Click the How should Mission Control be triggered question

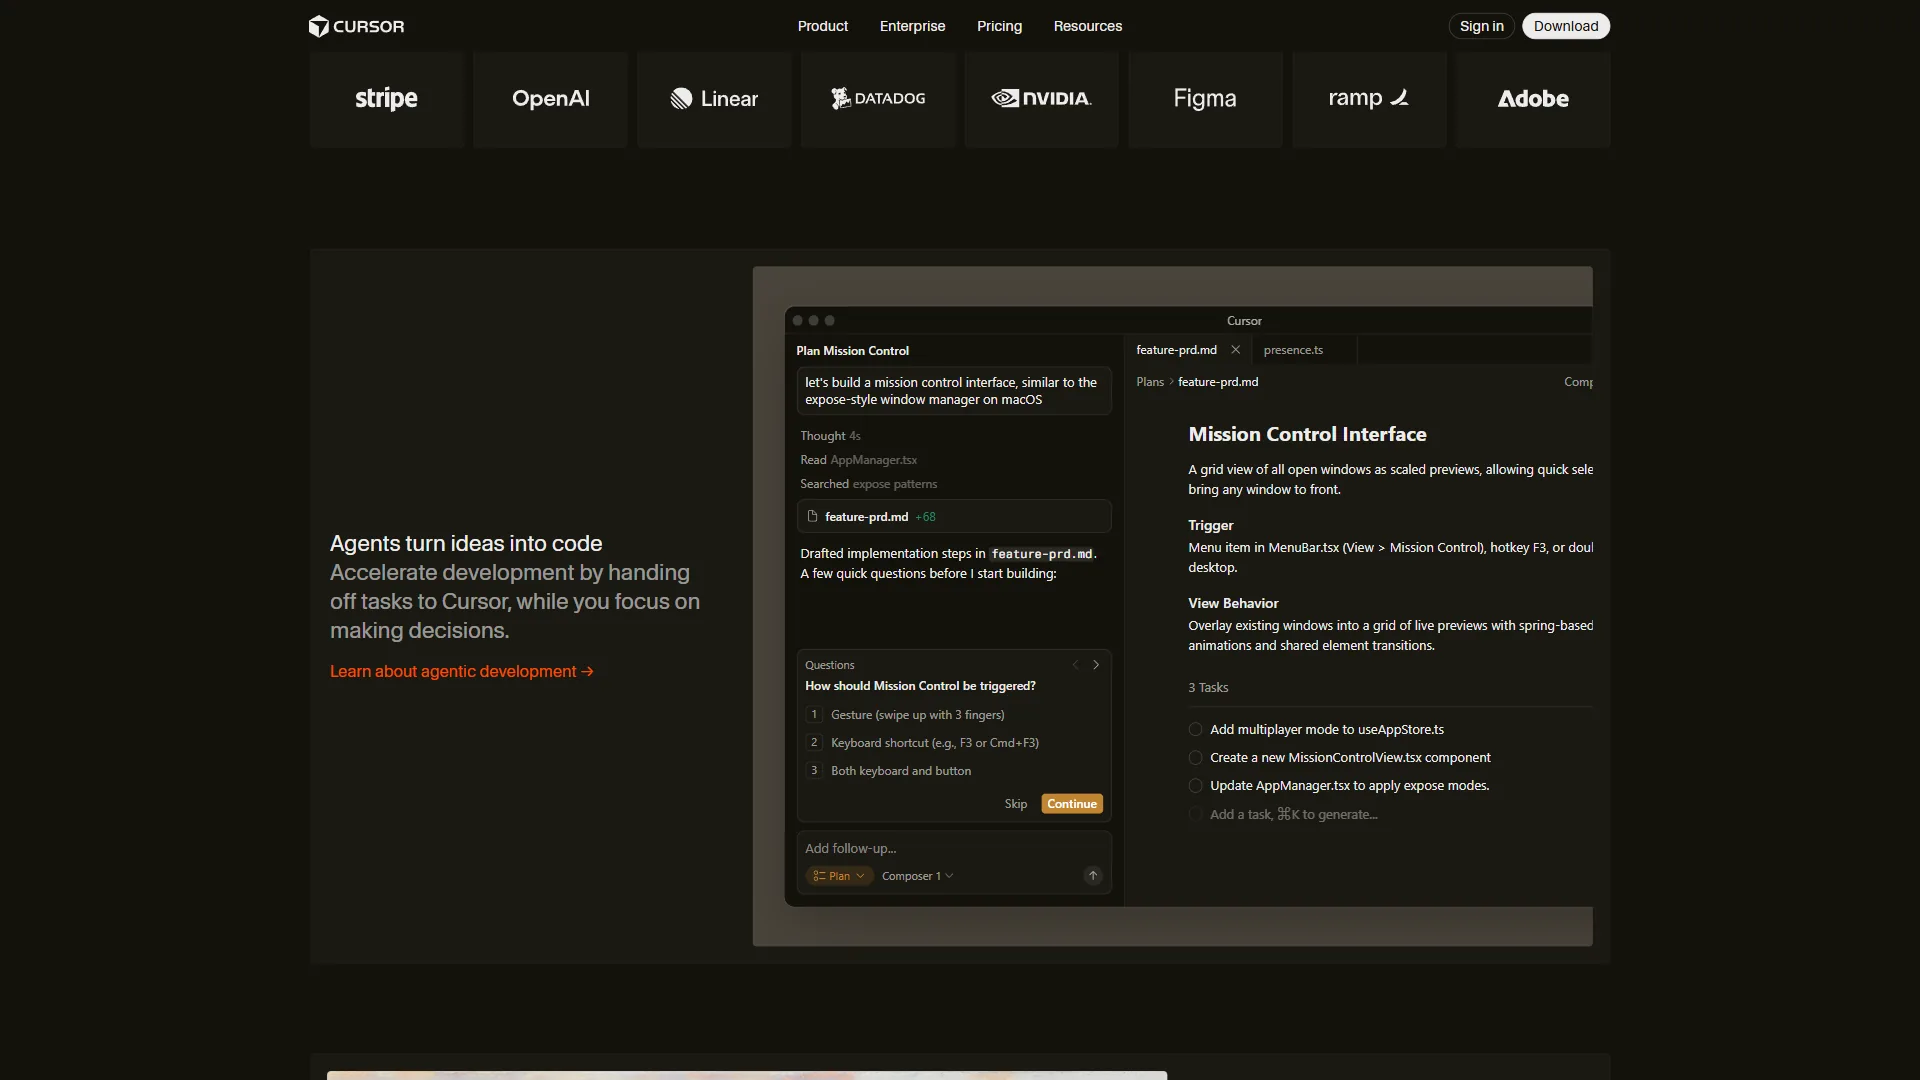(x=920, y=686)
